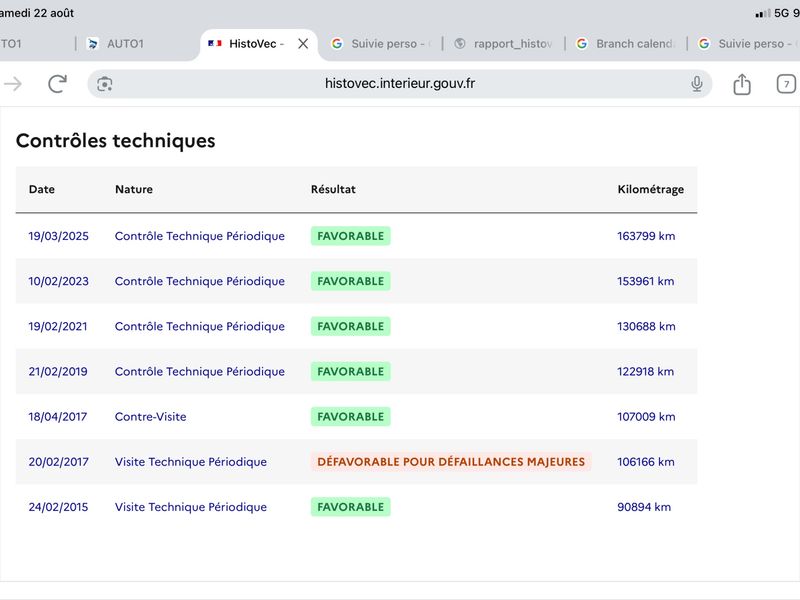Click the FAVORABLE badge for 24/02/2015
Screen dimensions: 800x600
tap(351, 507)
